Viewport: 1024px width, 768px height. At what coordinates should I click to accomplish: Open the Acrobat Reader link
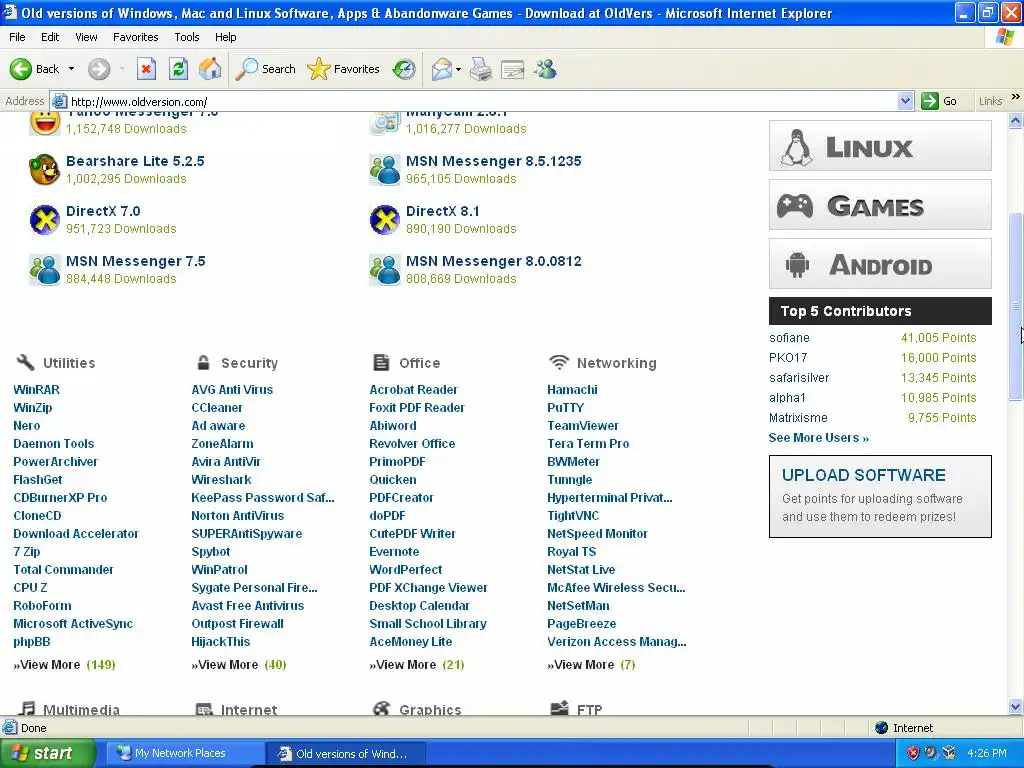[x=413, y=389]
